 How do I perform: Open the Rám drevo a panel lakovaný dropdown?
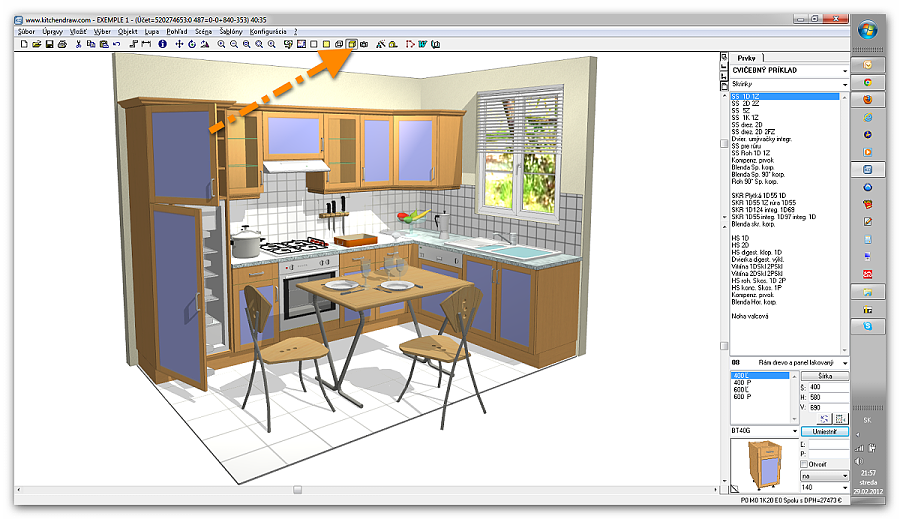pos(844,363)
